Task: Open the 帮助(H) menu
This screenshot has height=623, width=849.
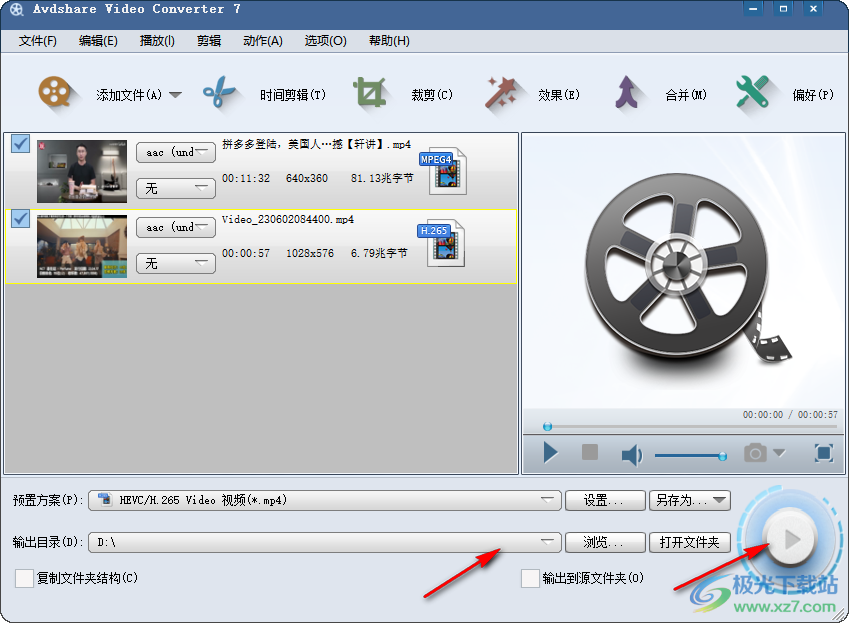Action: coord(389,41)
